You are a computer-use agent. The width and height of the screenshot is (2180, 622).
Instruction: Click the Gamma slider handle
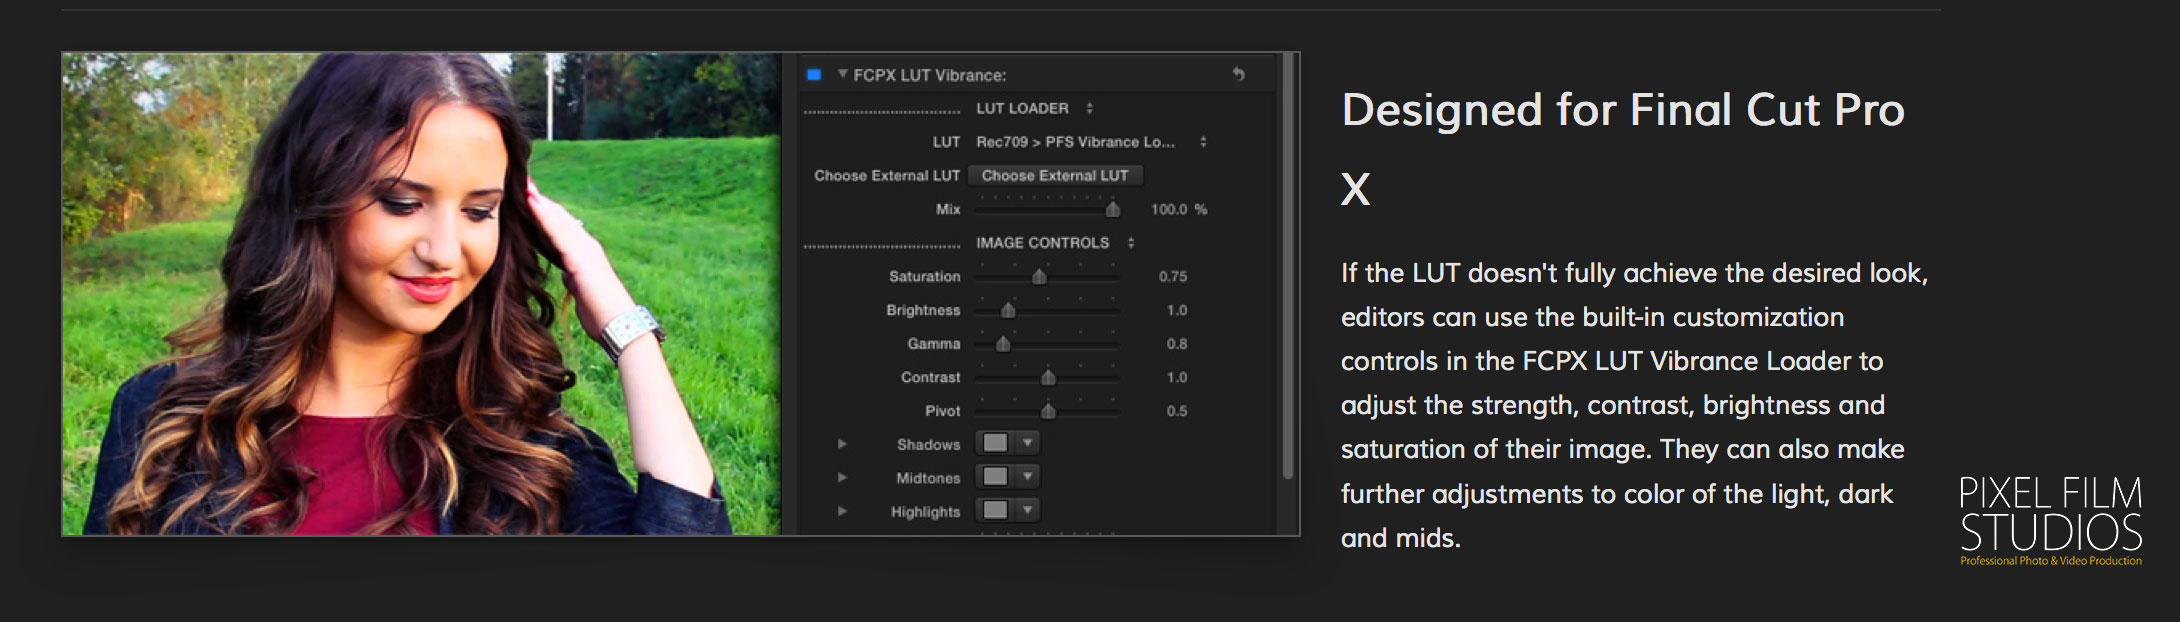pos(1003,344)
